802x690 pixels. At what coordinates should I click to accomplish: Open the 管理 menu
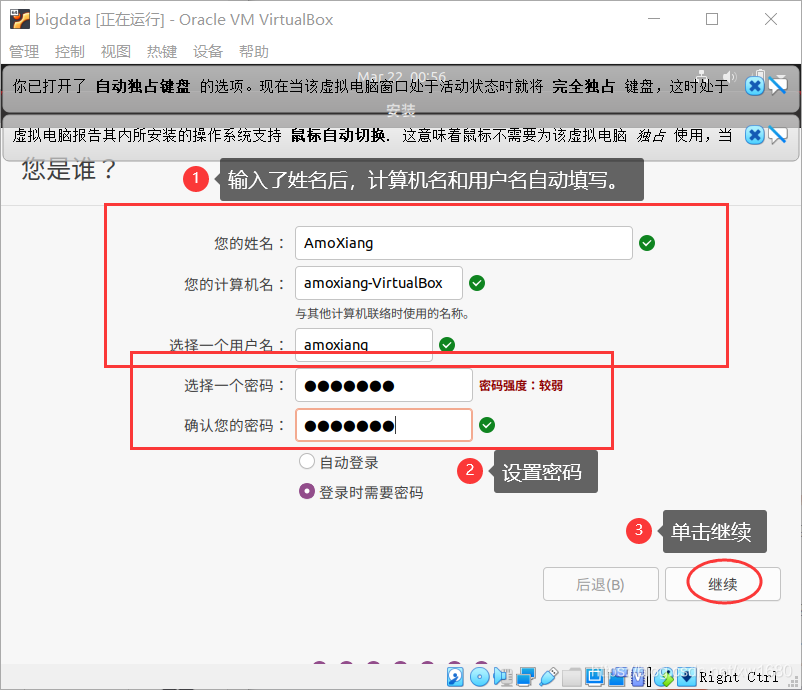[24, 52]
